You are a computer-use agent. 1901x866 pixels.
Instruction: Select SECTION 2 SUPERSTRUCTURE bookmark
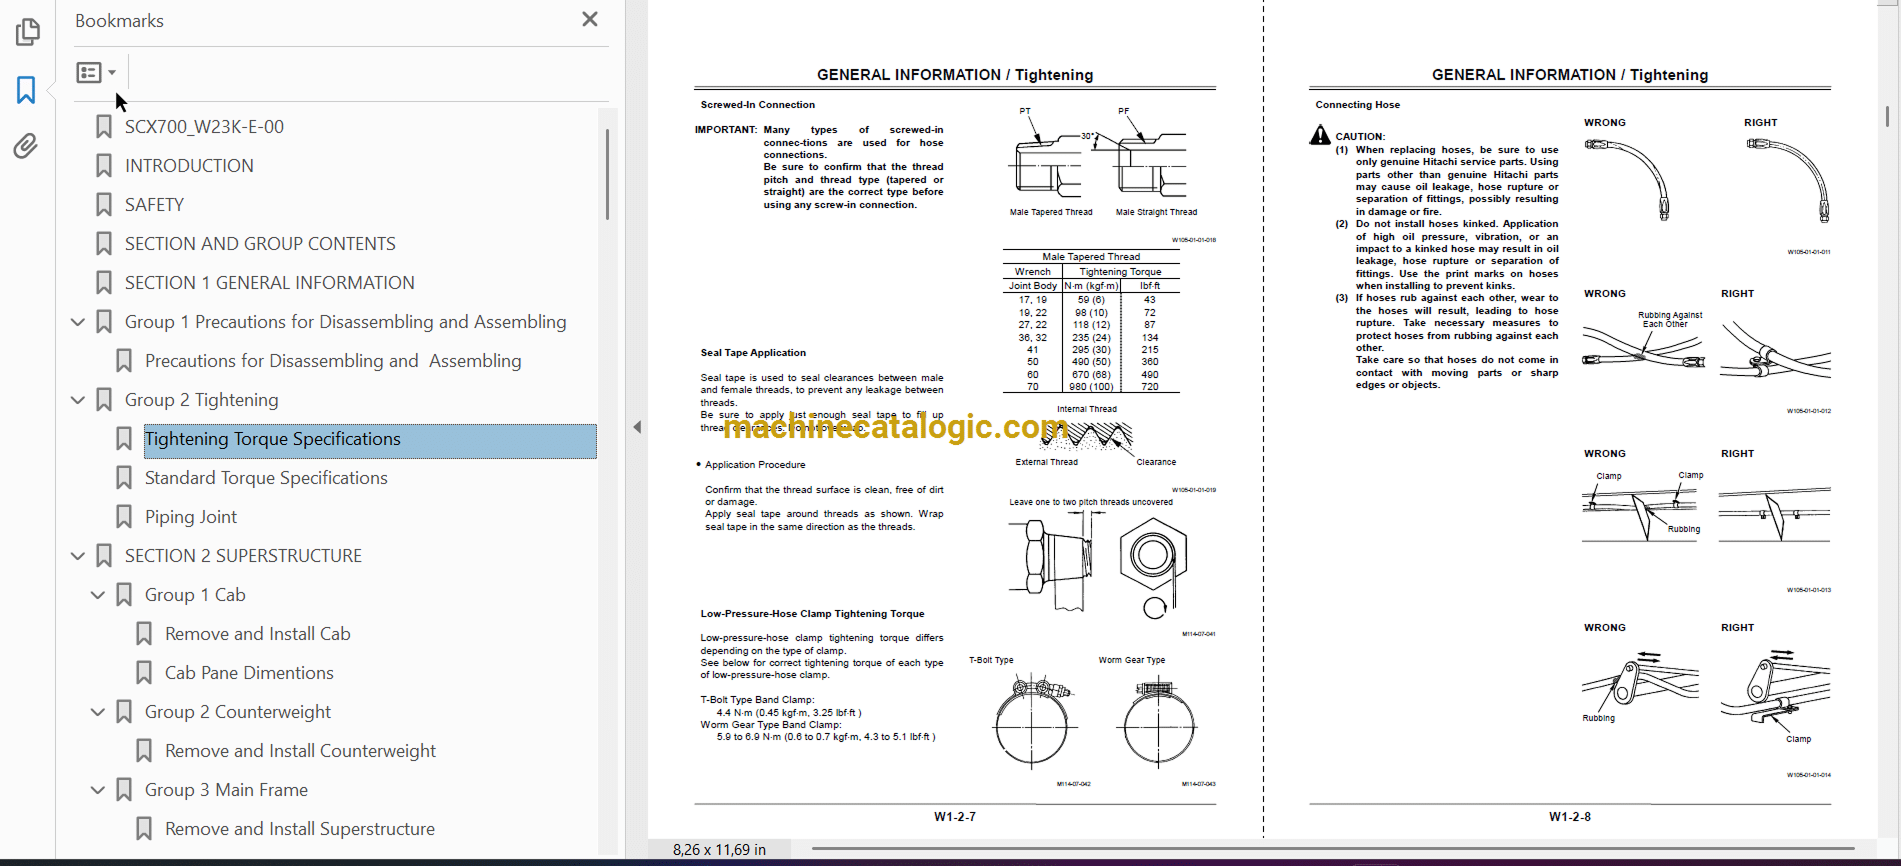click(243, 556)
